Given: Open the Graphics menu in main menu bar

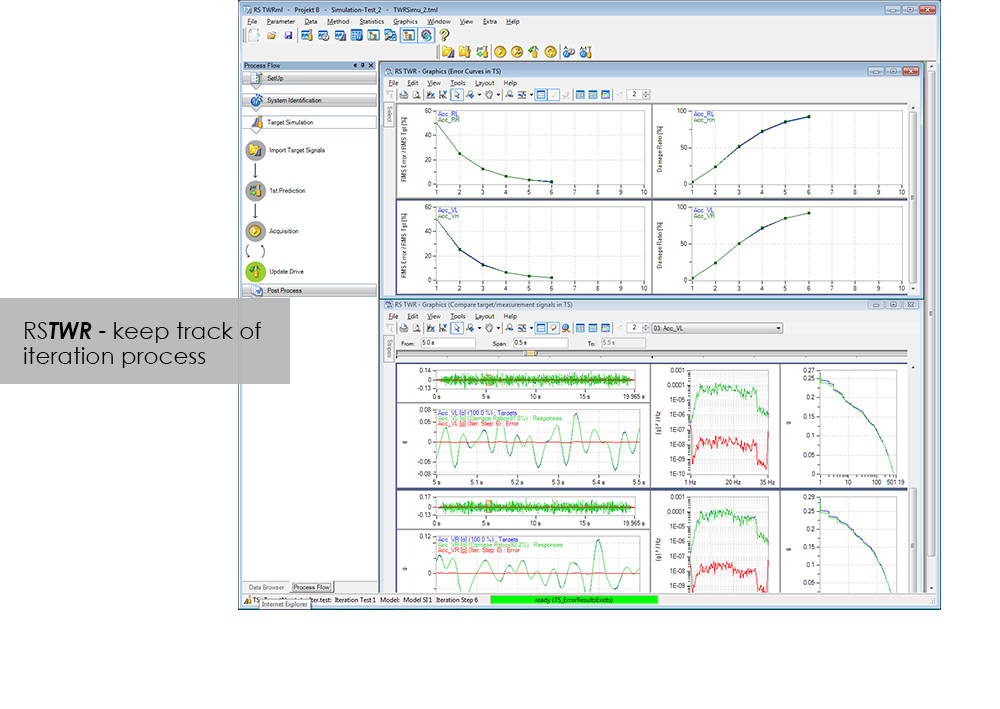Looking at the screenshot, I should [405, 21].
